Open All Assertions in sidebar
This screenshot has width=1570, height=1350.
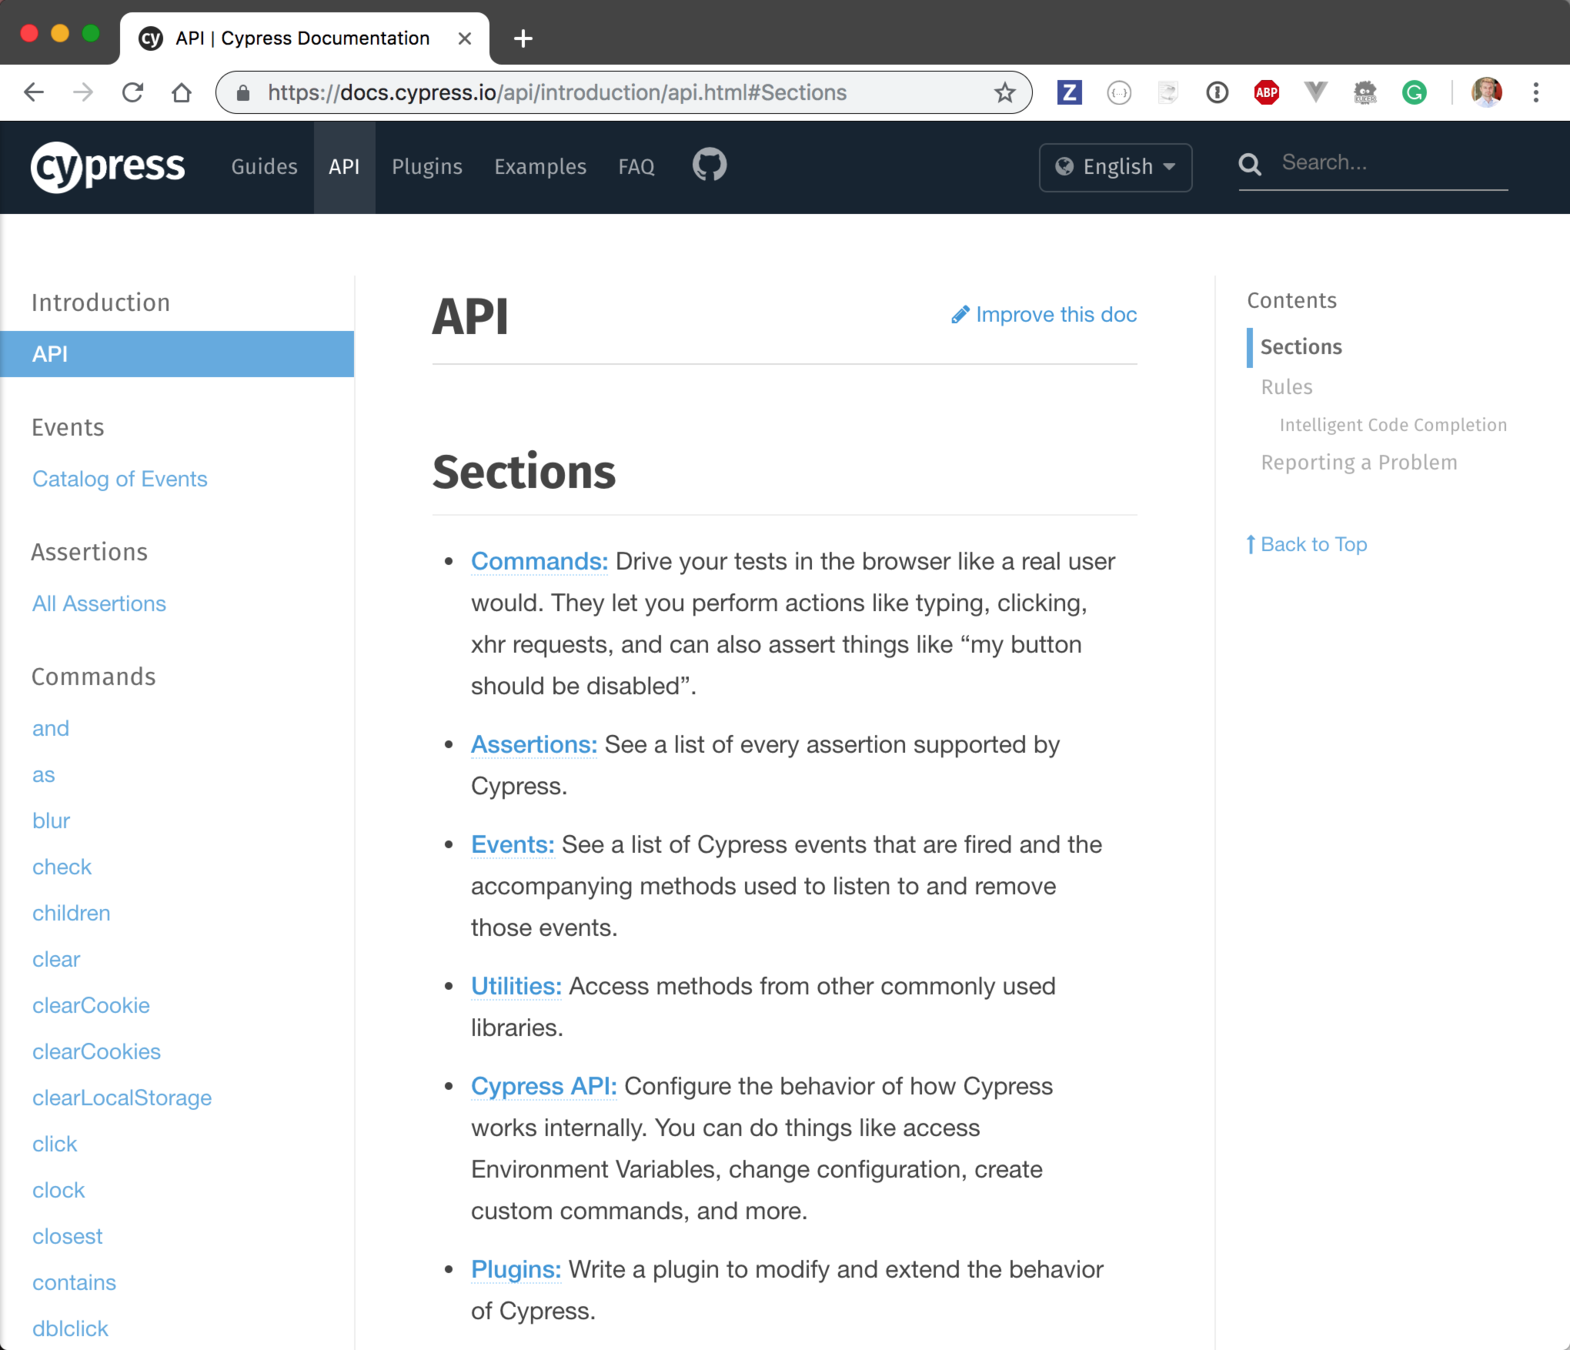tap(99, 603)
